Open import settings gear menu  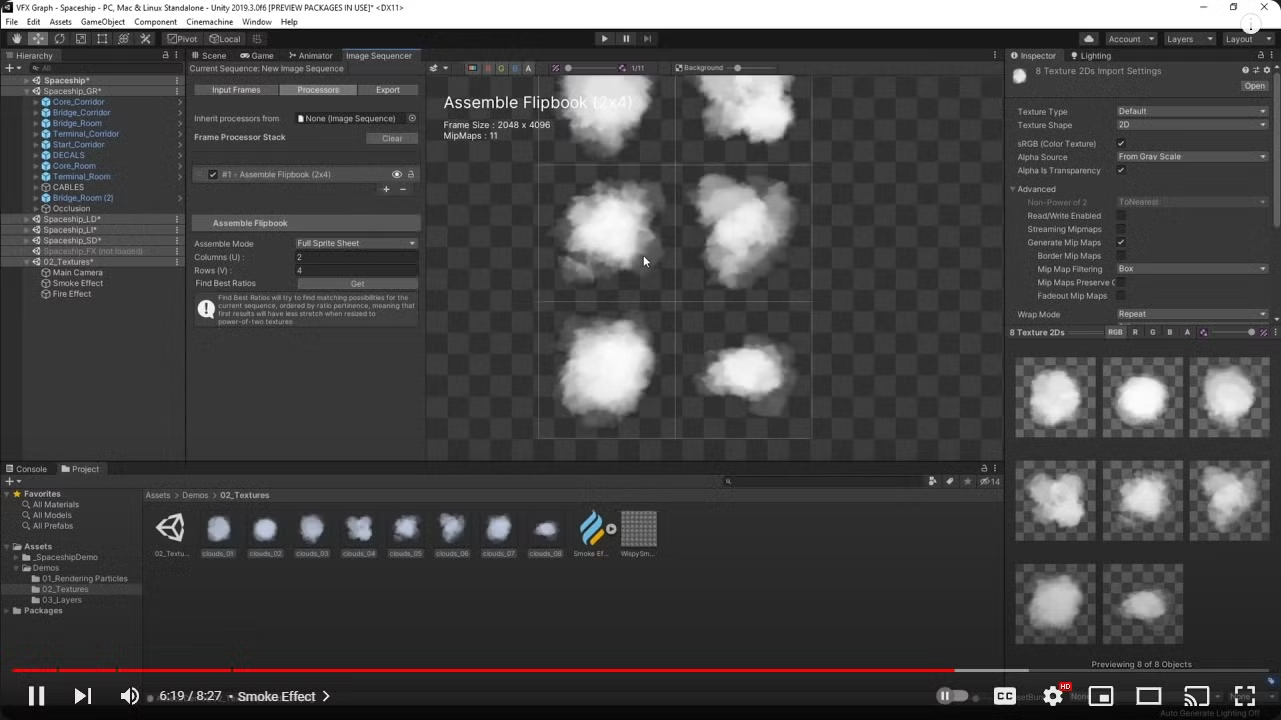(1267, 71)
